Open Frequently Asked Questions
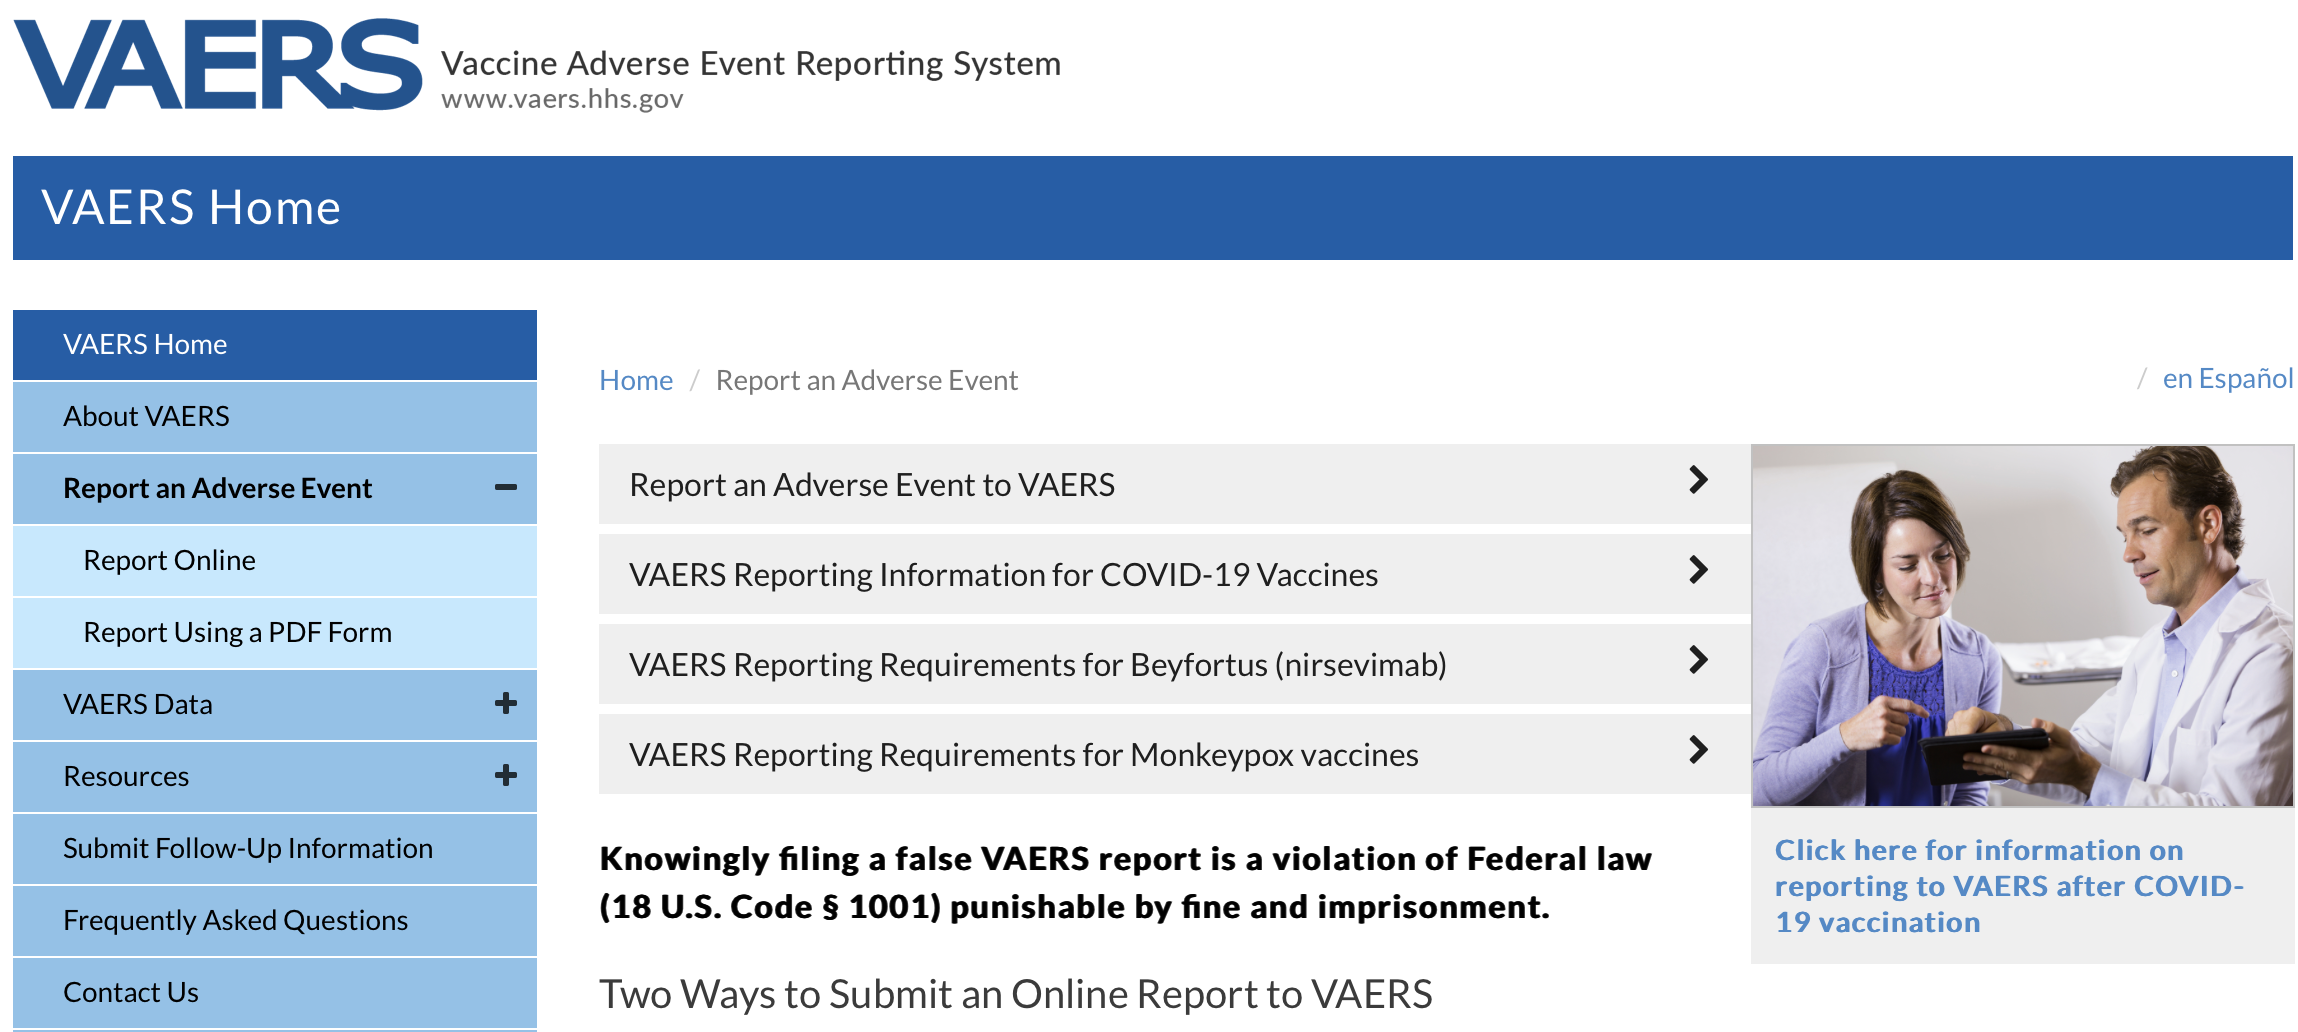The height and width of the screenshot is (1032, 2298). pyautogui.click(x=275, y=921)
